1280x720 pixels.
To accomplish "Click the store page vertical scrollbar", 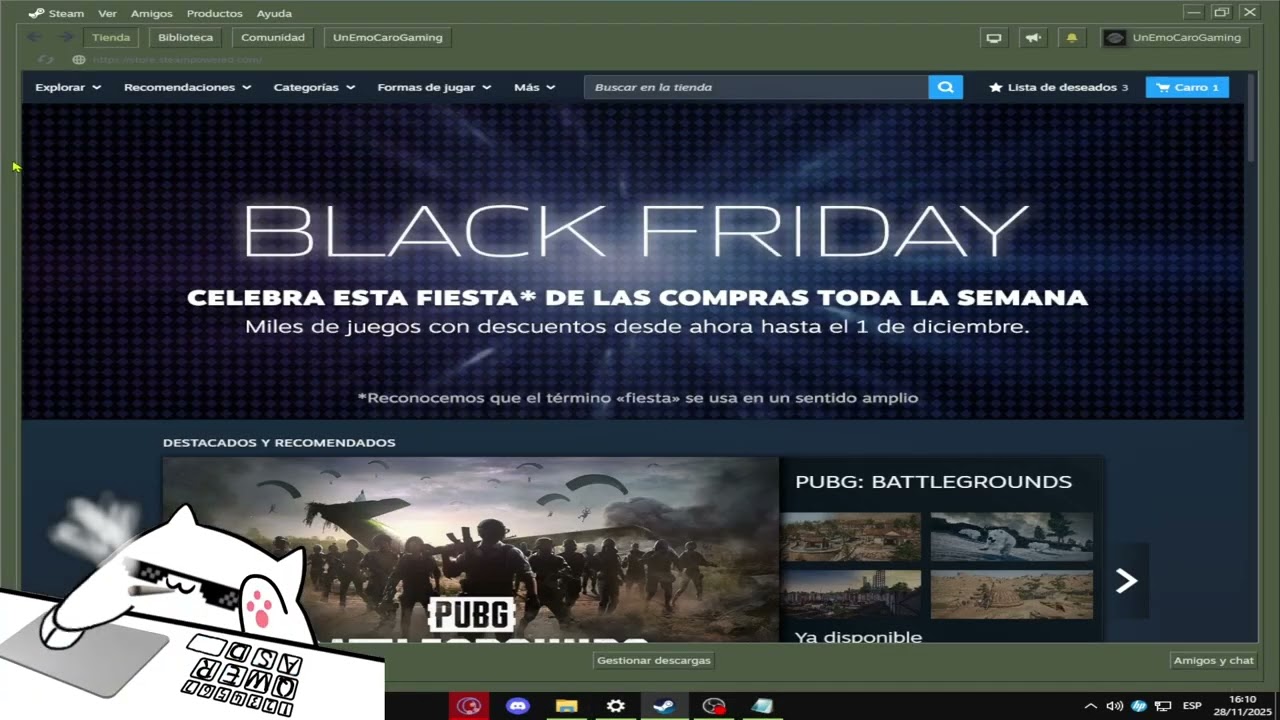I will [x=1251, y=118].
